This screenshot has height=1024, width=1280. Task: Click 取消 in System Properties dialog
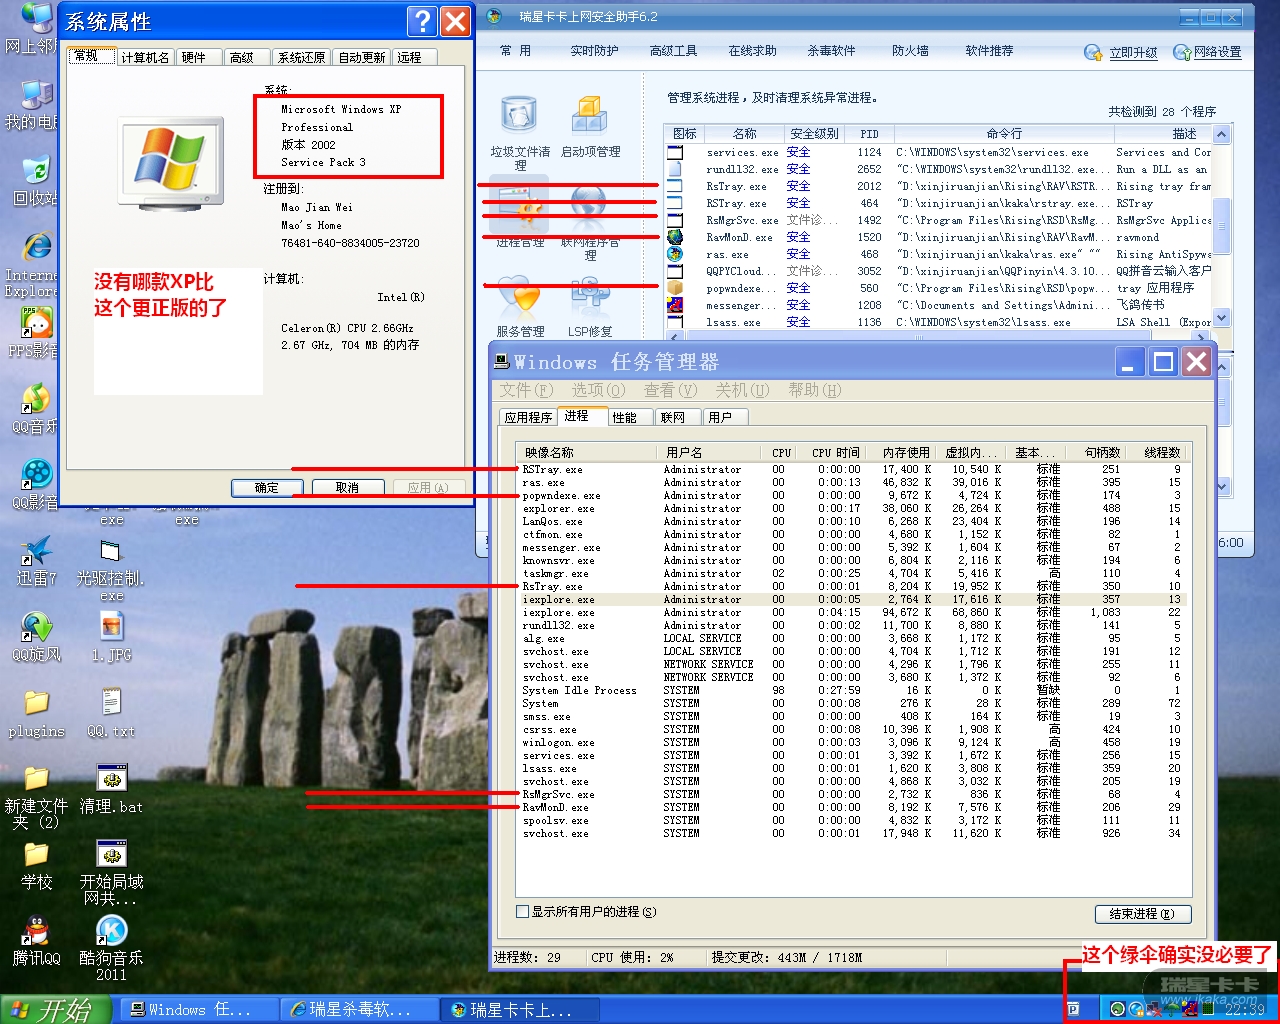347,488
